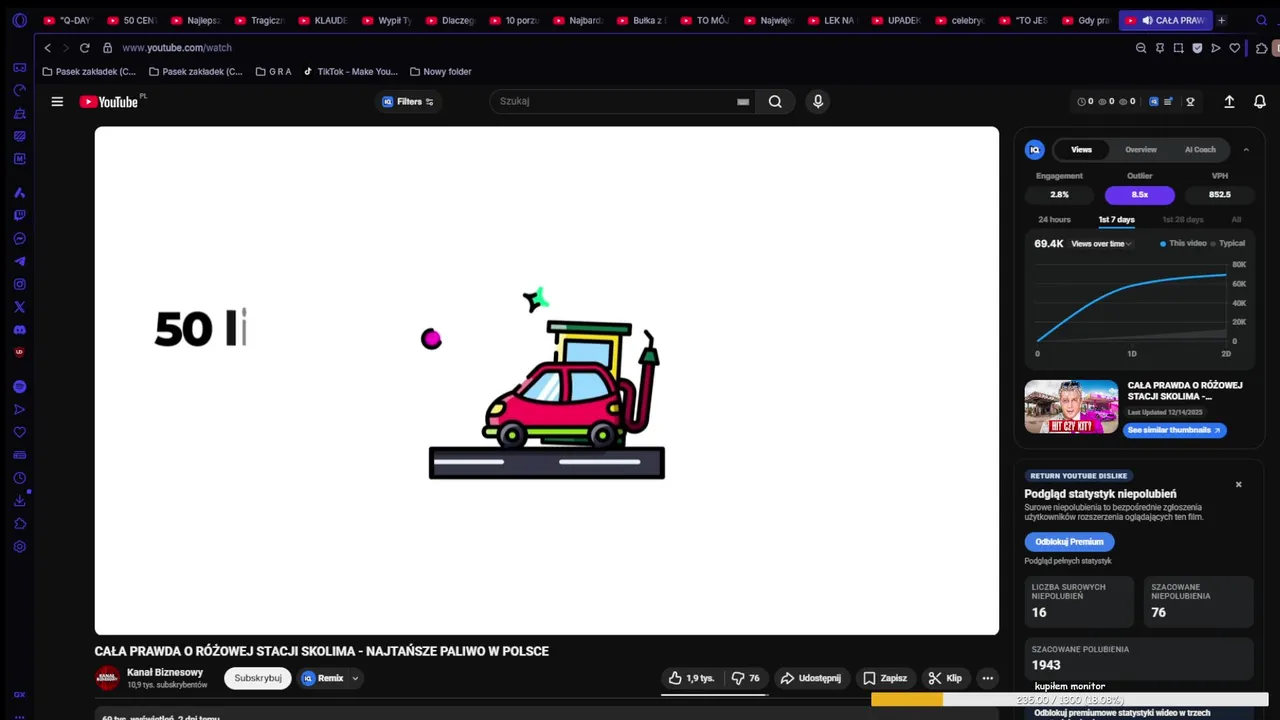The height and width of the screenshot is (720, 1280).
Task: Open Discord in the Opera sidebar
Action: (19, 330)
